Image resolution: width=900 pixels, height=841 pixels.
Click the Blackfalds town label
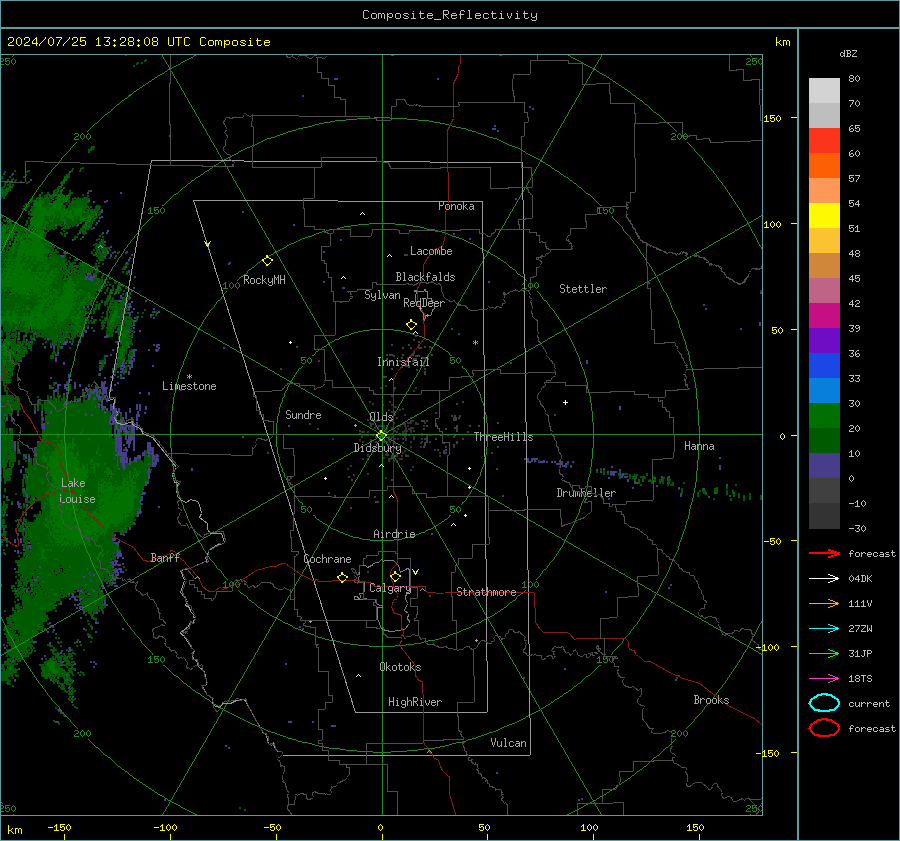pos(425,277)
